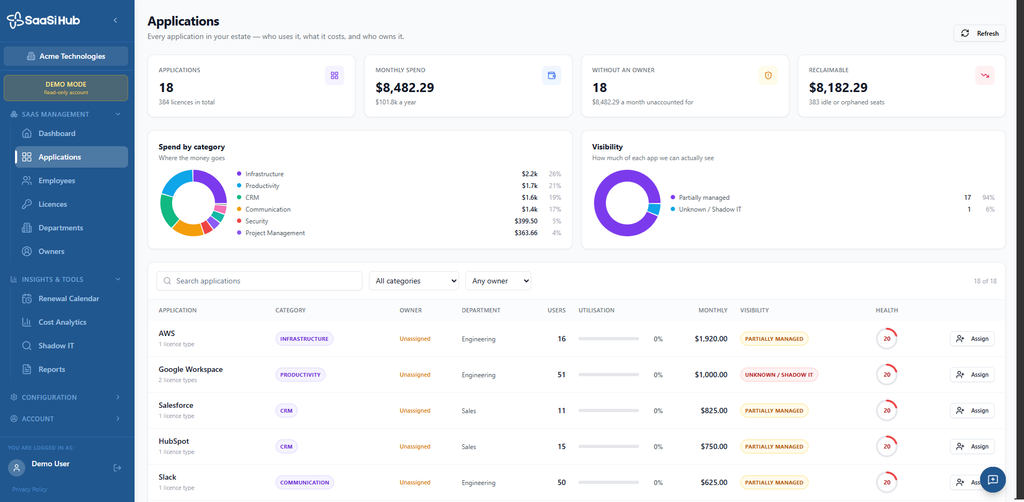Open the Licences page

coord(72,204)
